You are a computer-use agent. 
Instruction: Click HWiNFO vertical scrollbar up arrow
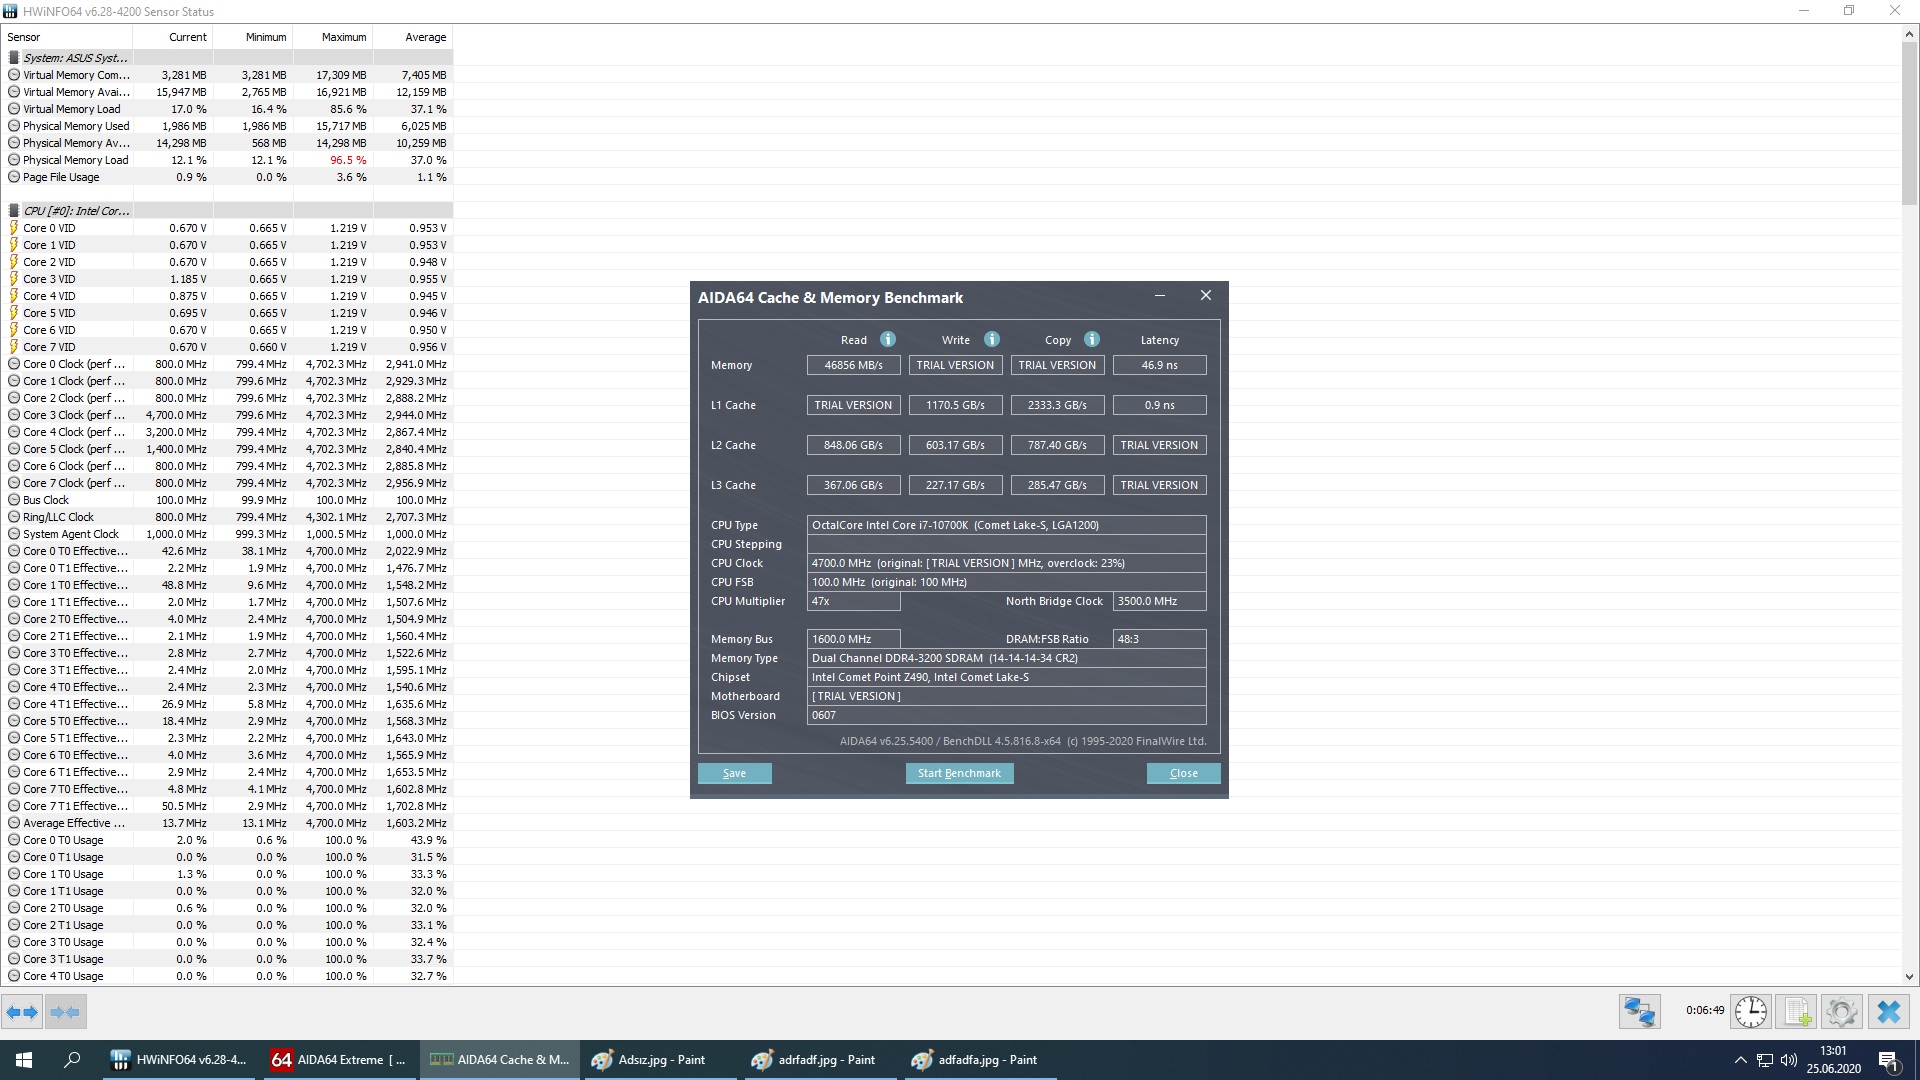tap(1910, 34)
